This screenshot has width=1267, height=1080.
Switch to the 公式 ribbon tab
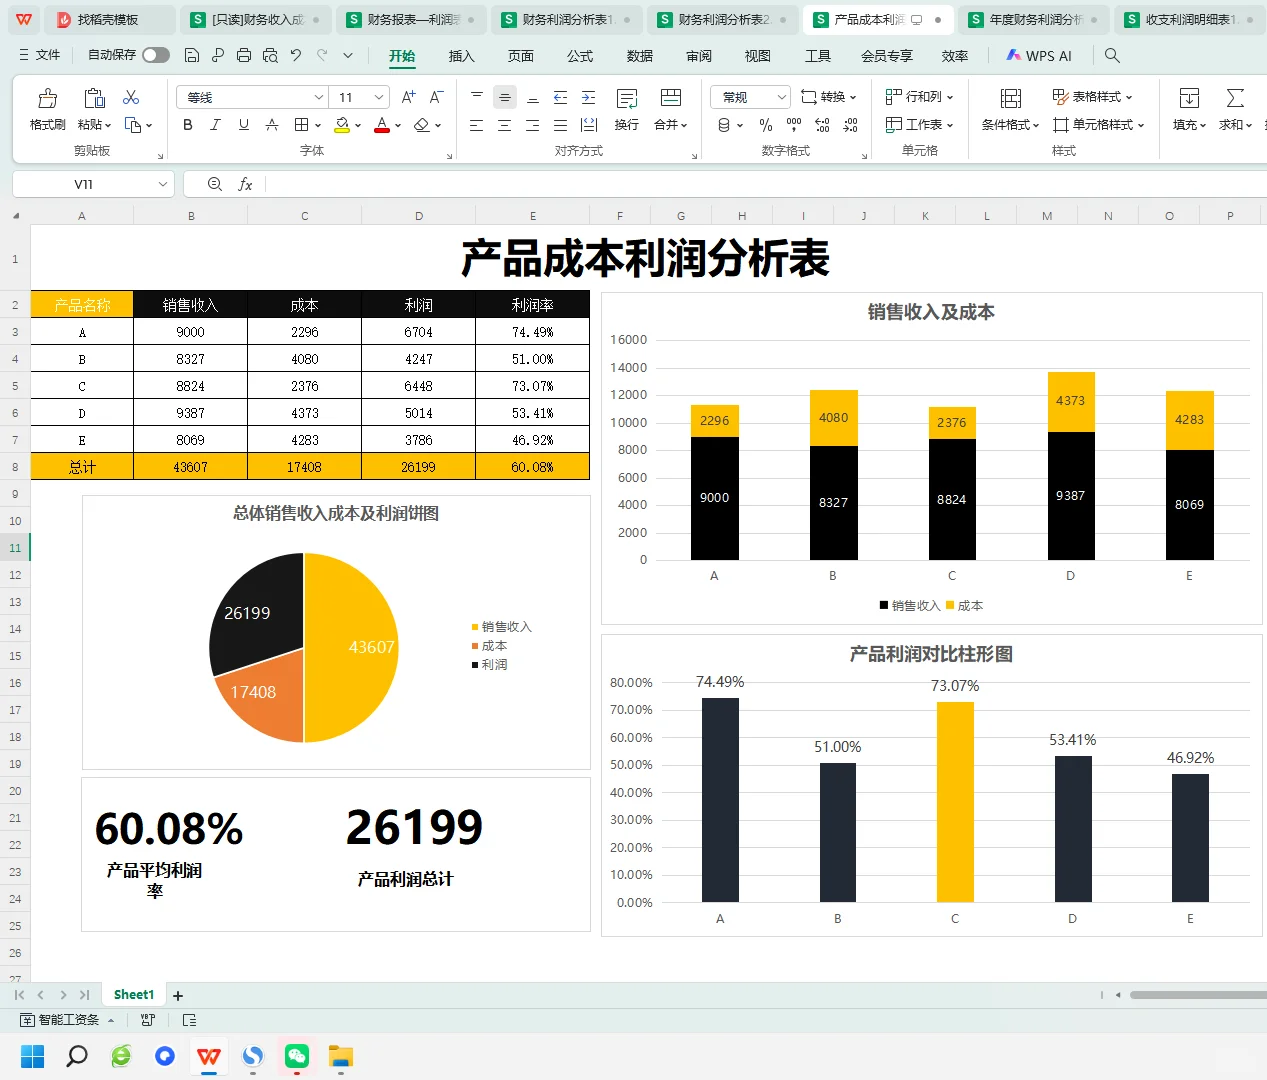(x=580, y=56)
